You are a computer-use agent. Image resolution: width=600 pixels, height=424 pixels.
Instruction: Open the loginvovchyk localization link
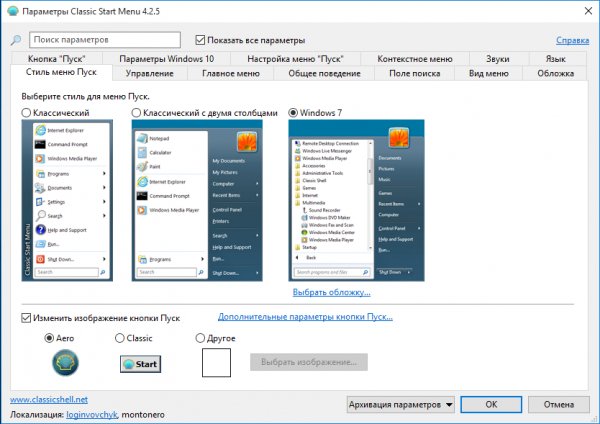(92, 414)
